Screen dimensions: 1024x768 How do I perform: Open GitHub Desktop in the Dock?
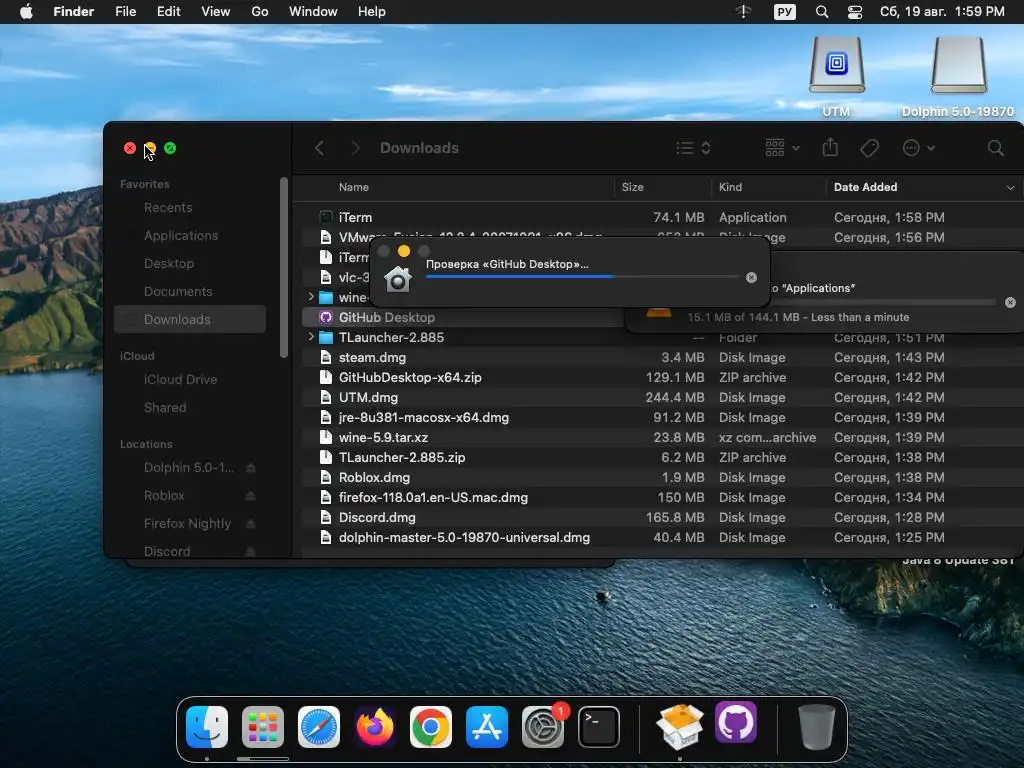pos(736,722)
